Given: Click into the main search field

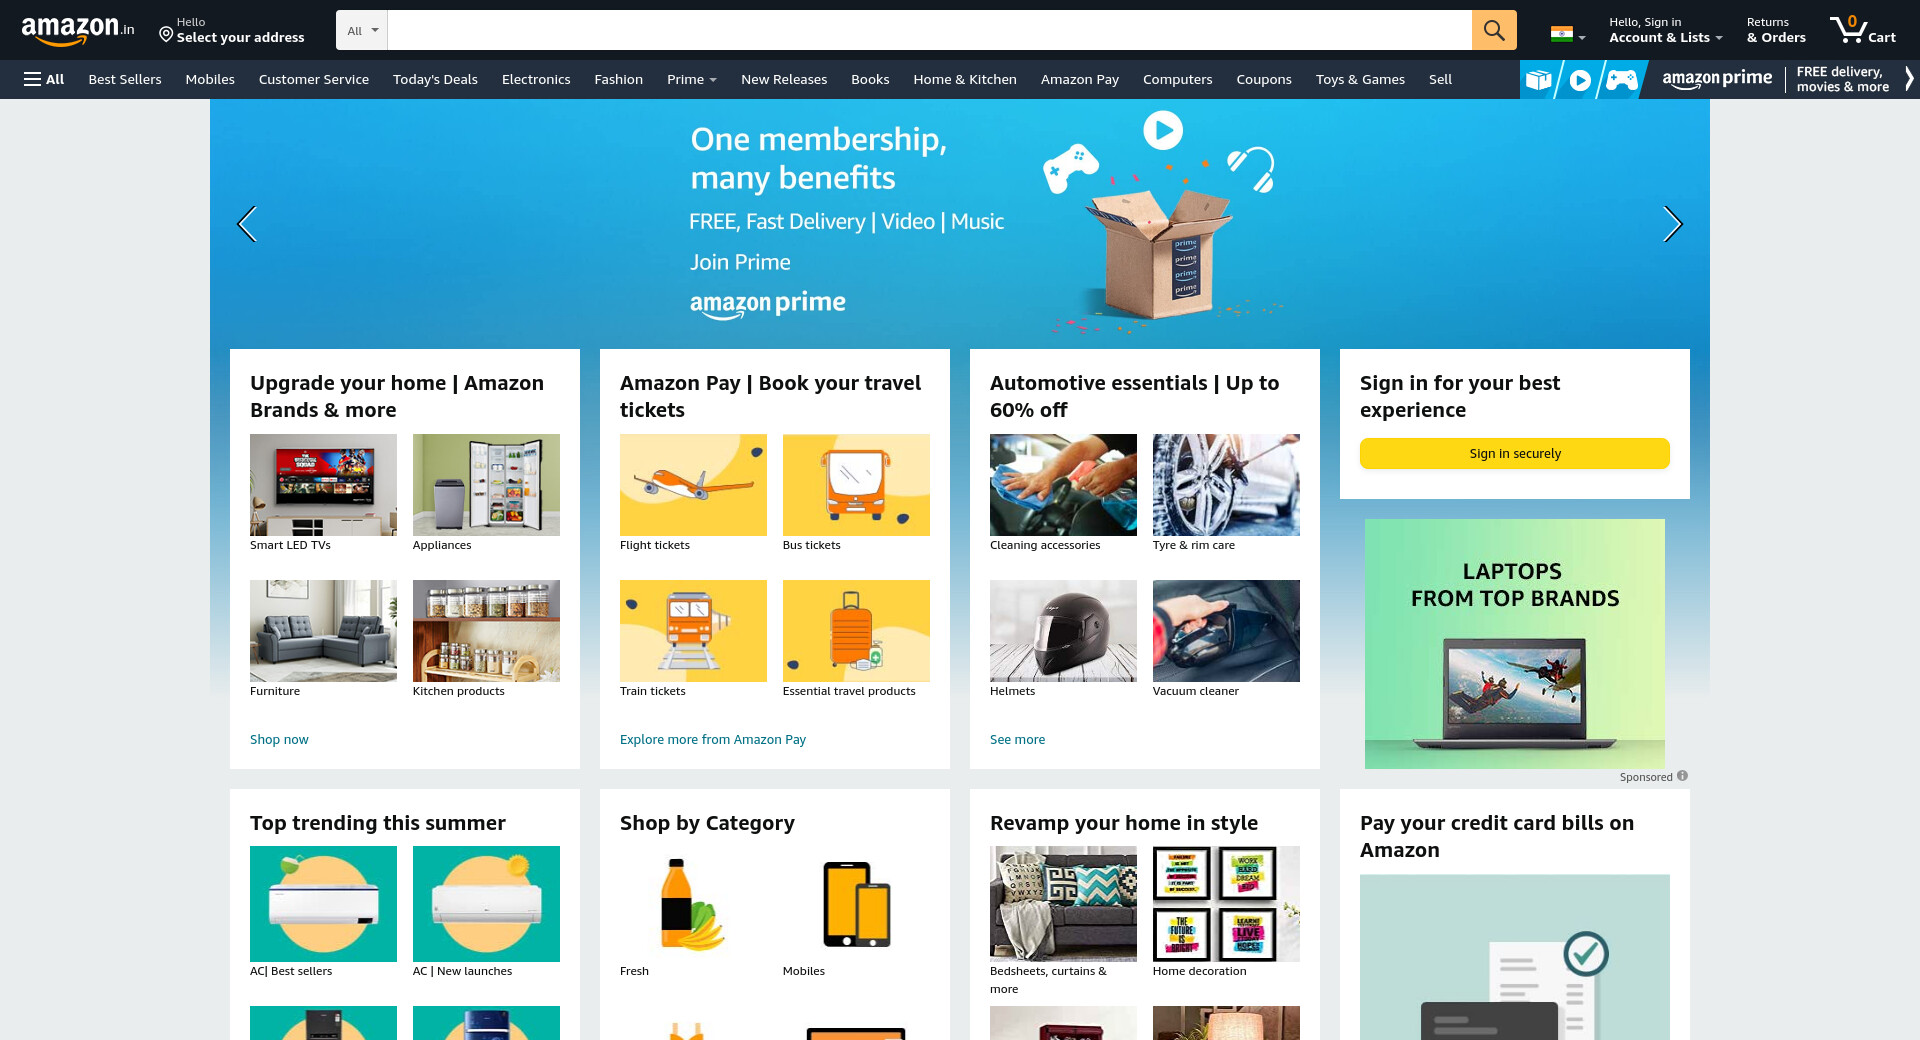Looking at the screenshot, I should click(x=929, y=30).
